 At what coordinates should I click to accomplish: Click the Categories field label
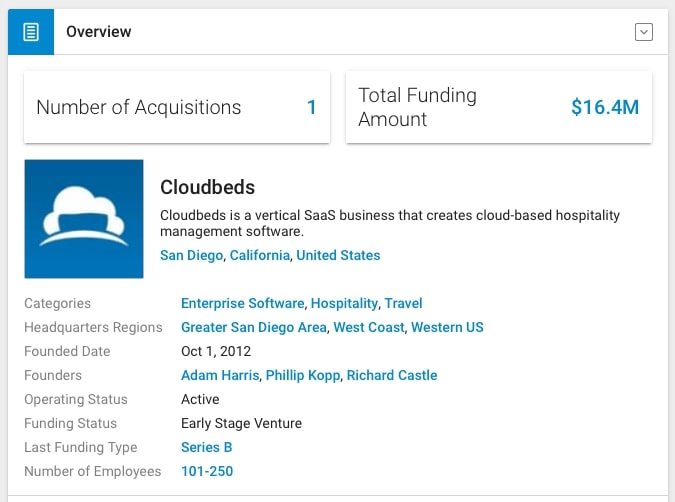pyautogui.click(x=58, y=303)
